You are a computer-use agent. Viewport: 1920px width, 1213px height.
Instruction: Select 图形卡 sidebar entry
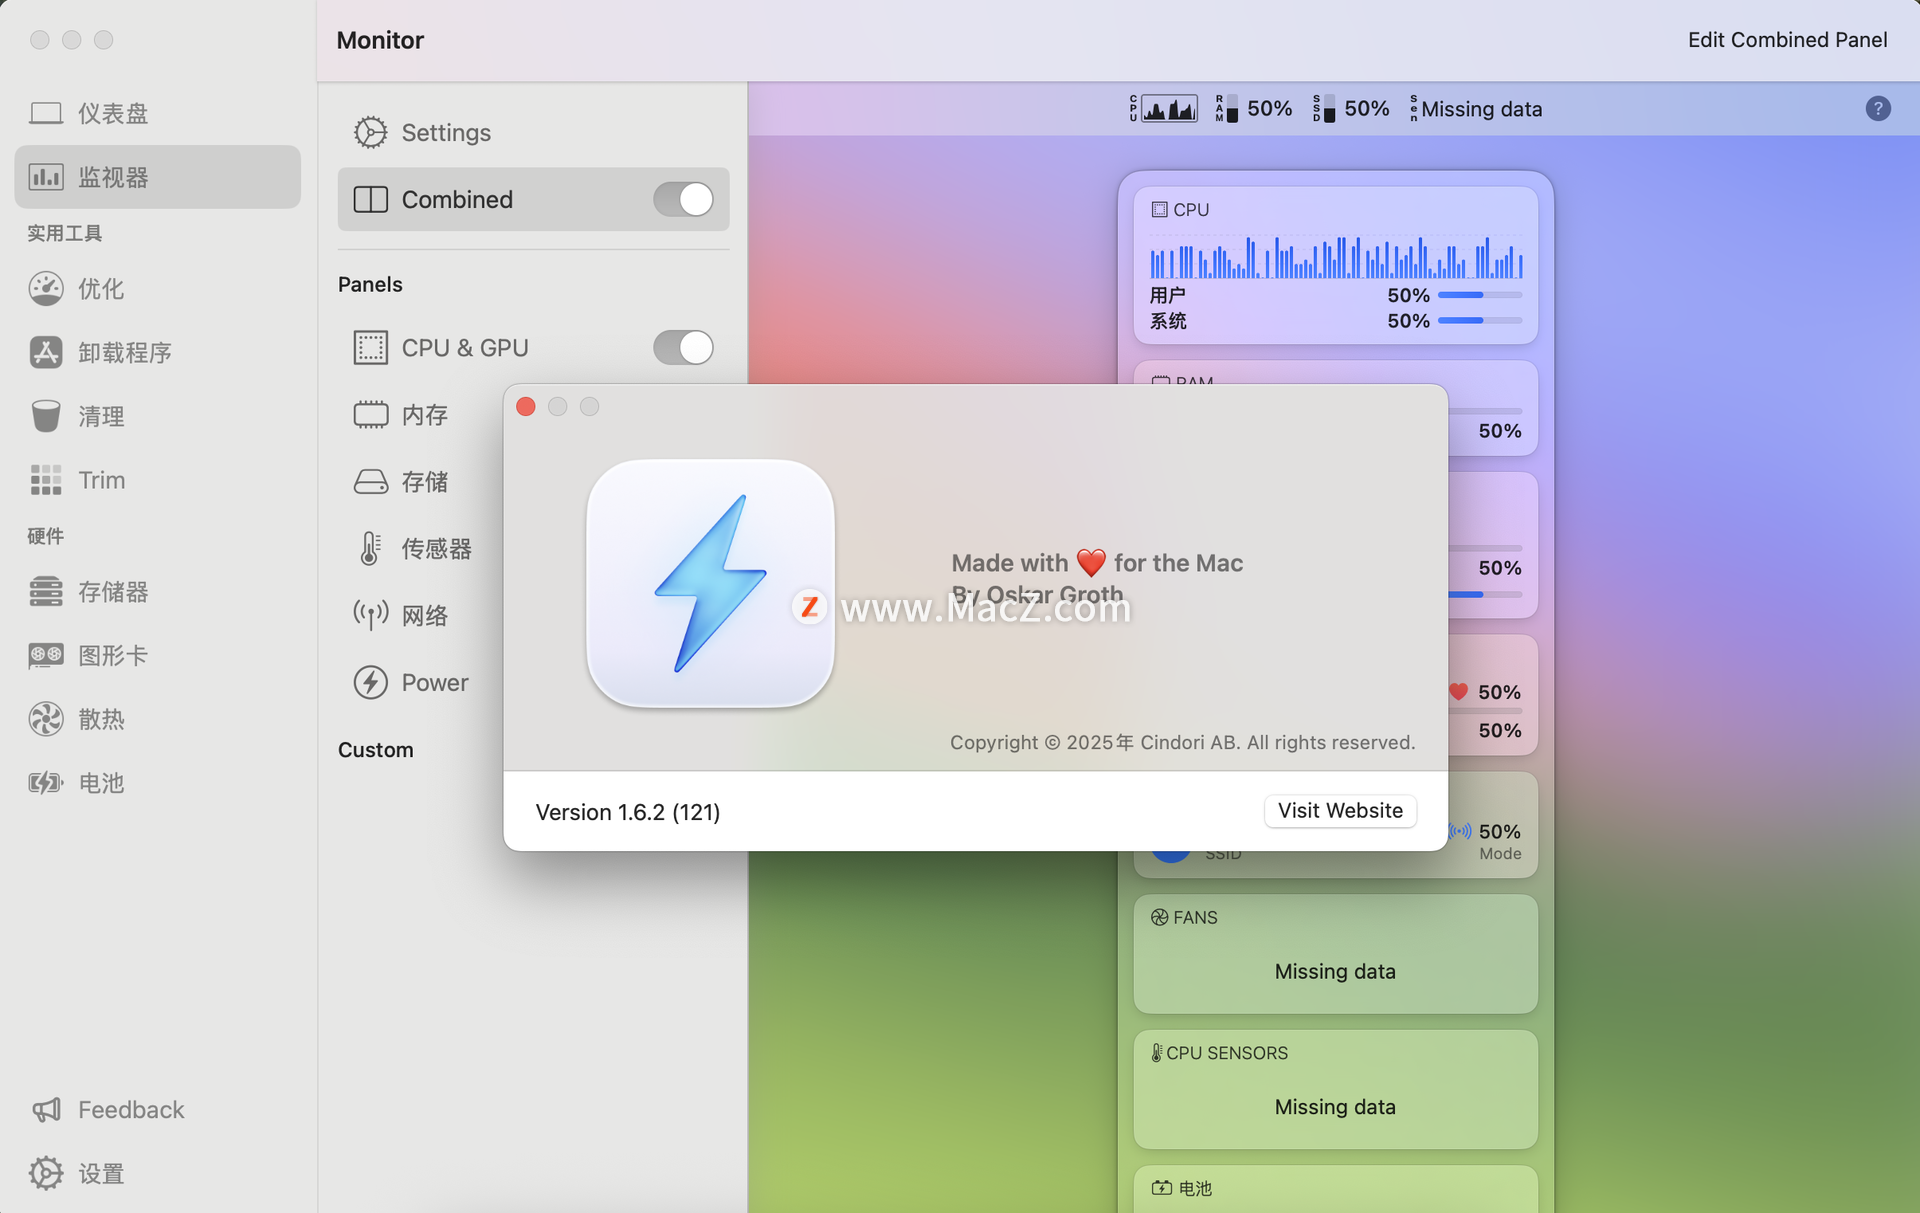tap(158, 656)
